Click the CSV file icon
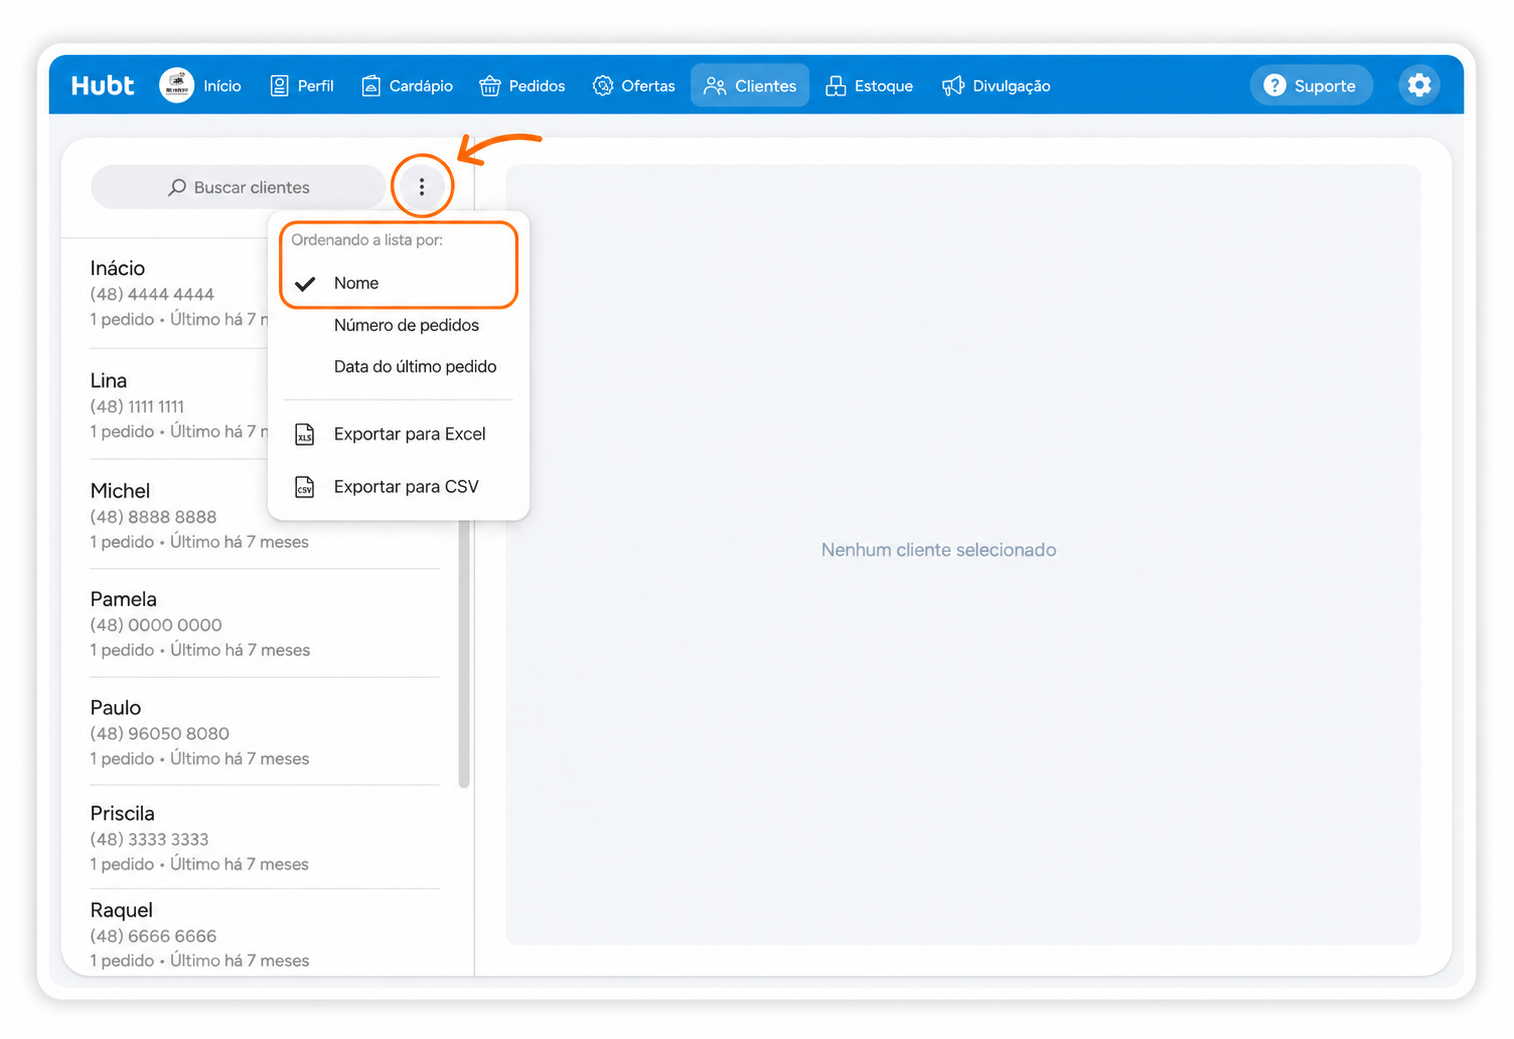 coord(304,487)
